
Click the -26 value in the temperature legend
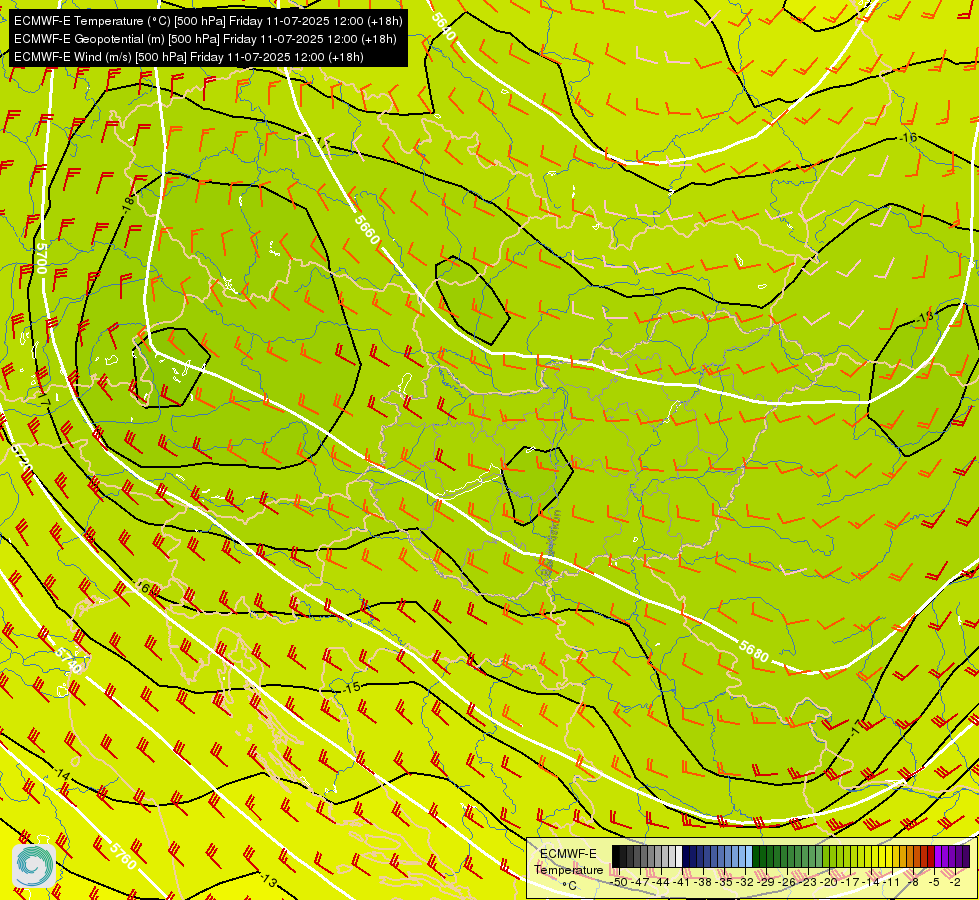[787, 882]
